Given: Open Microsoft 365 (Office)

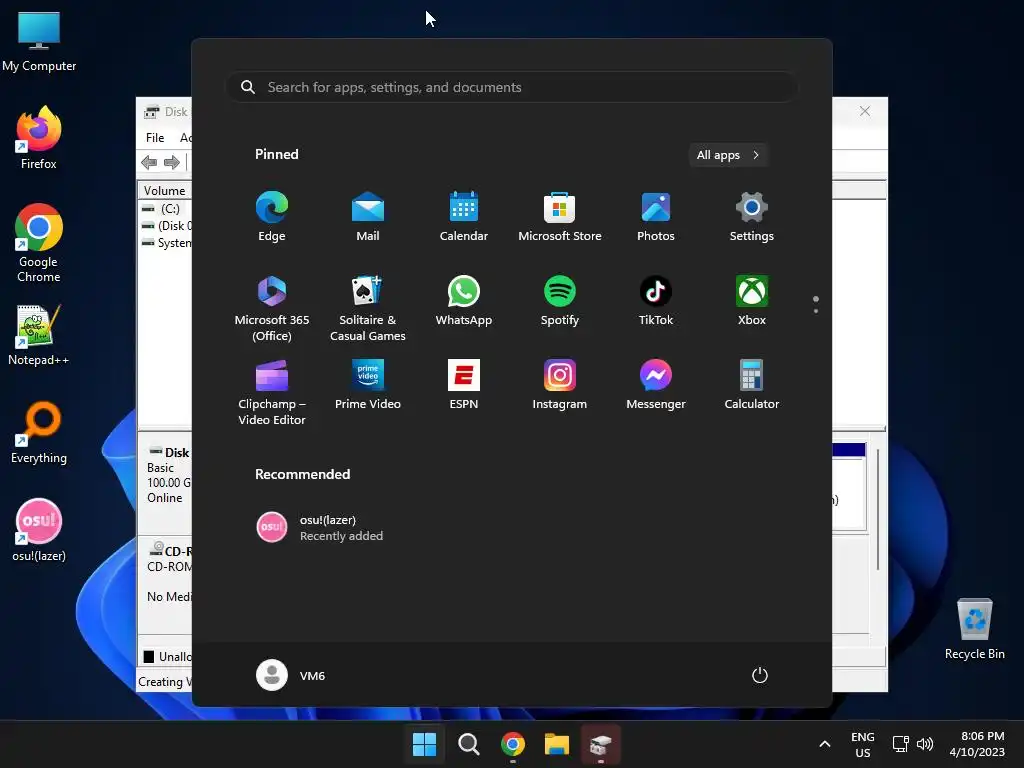Looking at the screenshot, I should tap(272, 308).
